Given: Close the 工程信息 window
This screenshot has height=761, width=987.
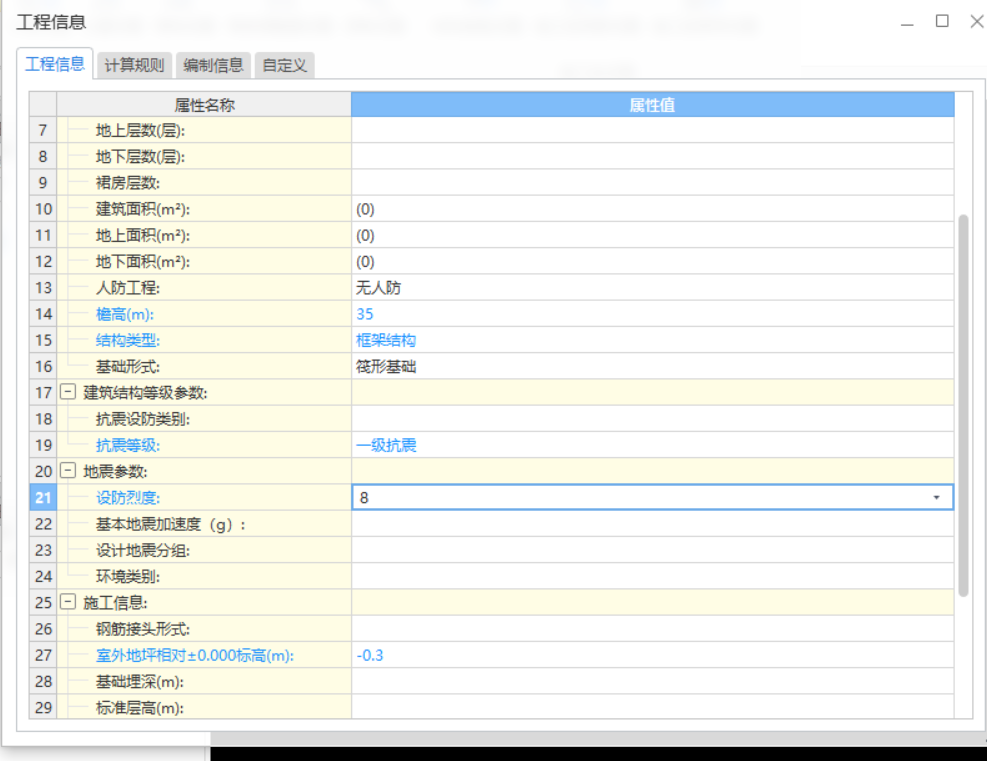Looking at the screenshot, I should click(977, 21).
